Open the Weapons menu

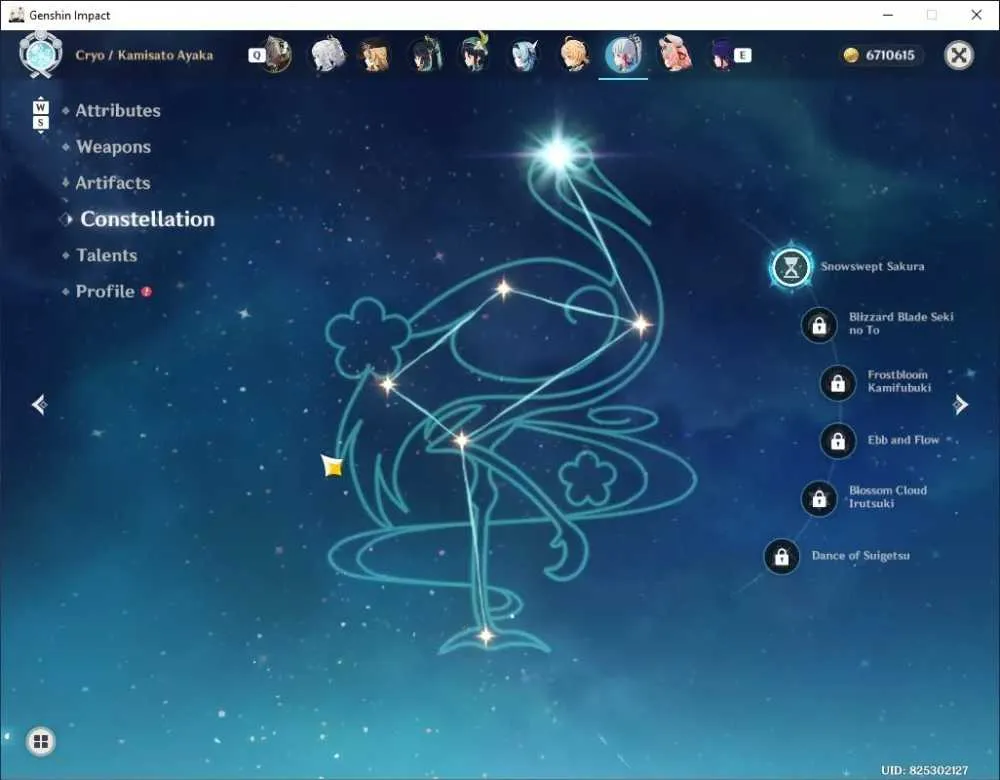point(114,147)
